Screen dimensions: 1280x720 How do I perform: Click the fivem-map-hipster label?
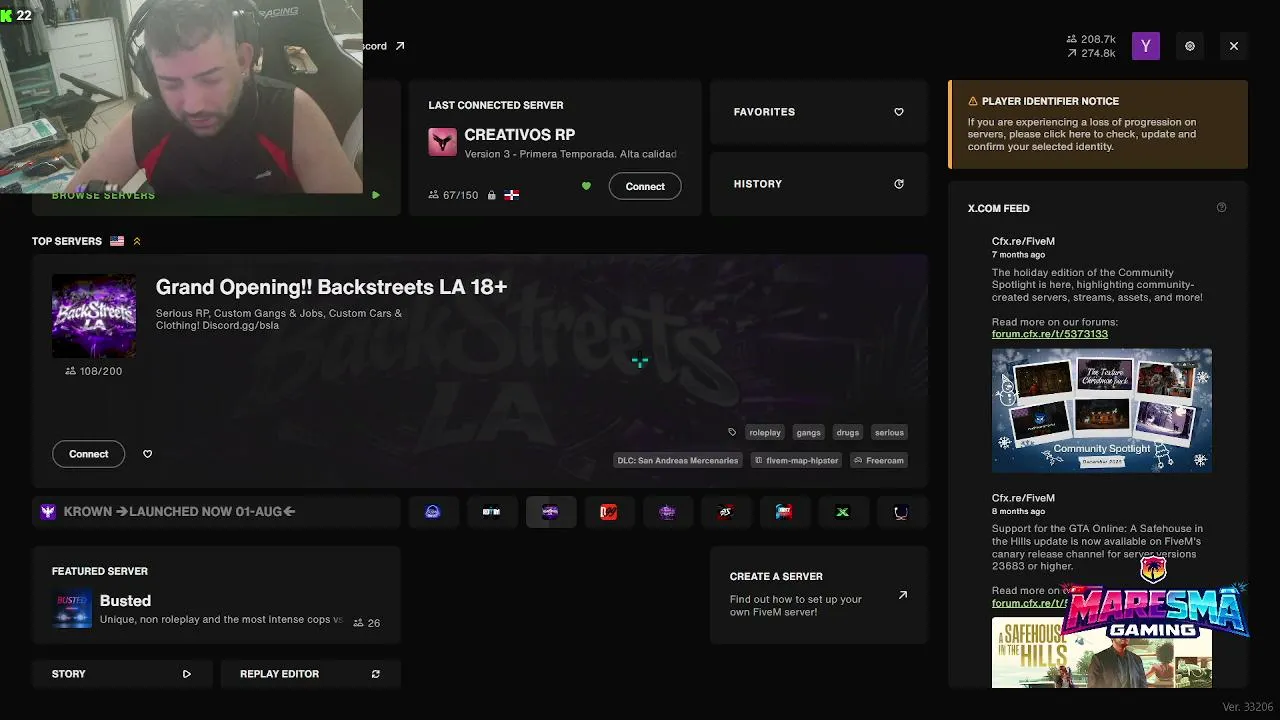pos(796,461)
